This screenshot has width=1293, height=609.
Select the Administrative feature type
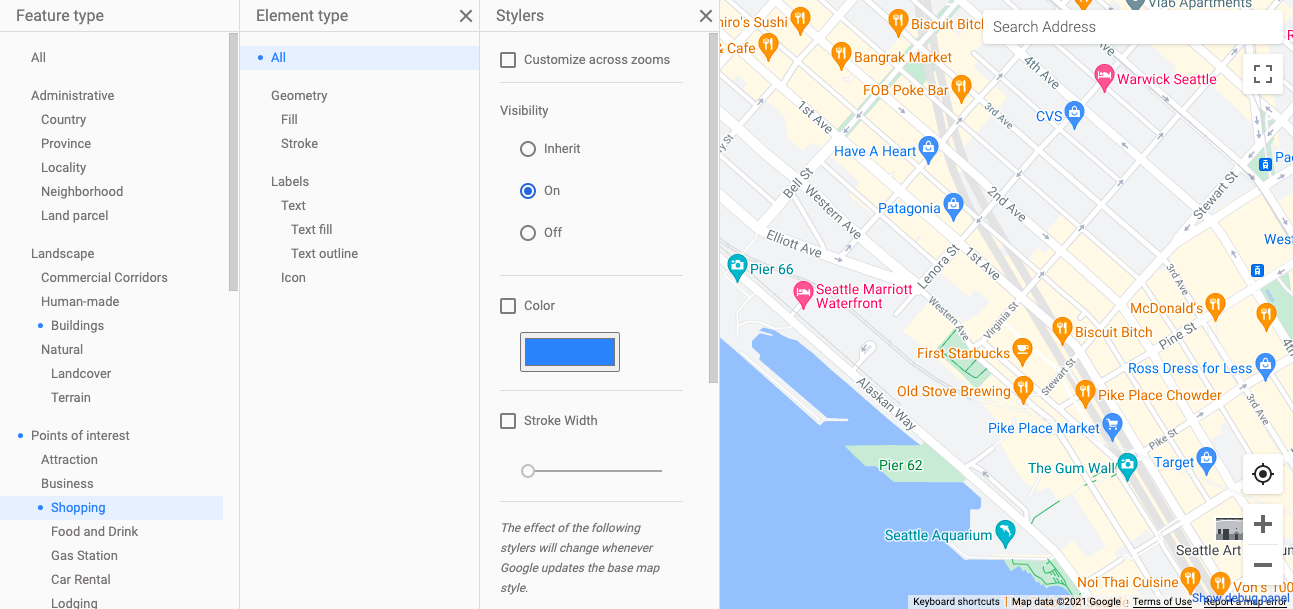coord(73,96)
